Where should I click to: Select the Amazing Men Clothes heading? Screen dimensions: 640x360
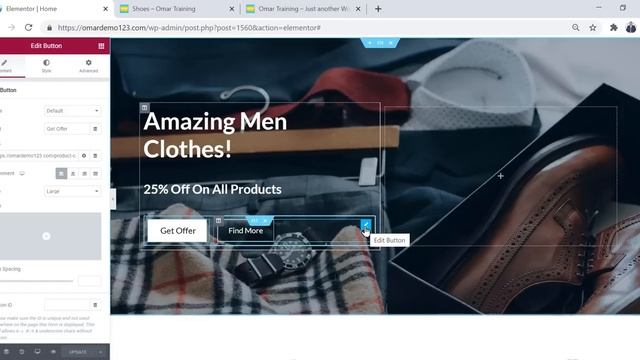pos(215,135)
